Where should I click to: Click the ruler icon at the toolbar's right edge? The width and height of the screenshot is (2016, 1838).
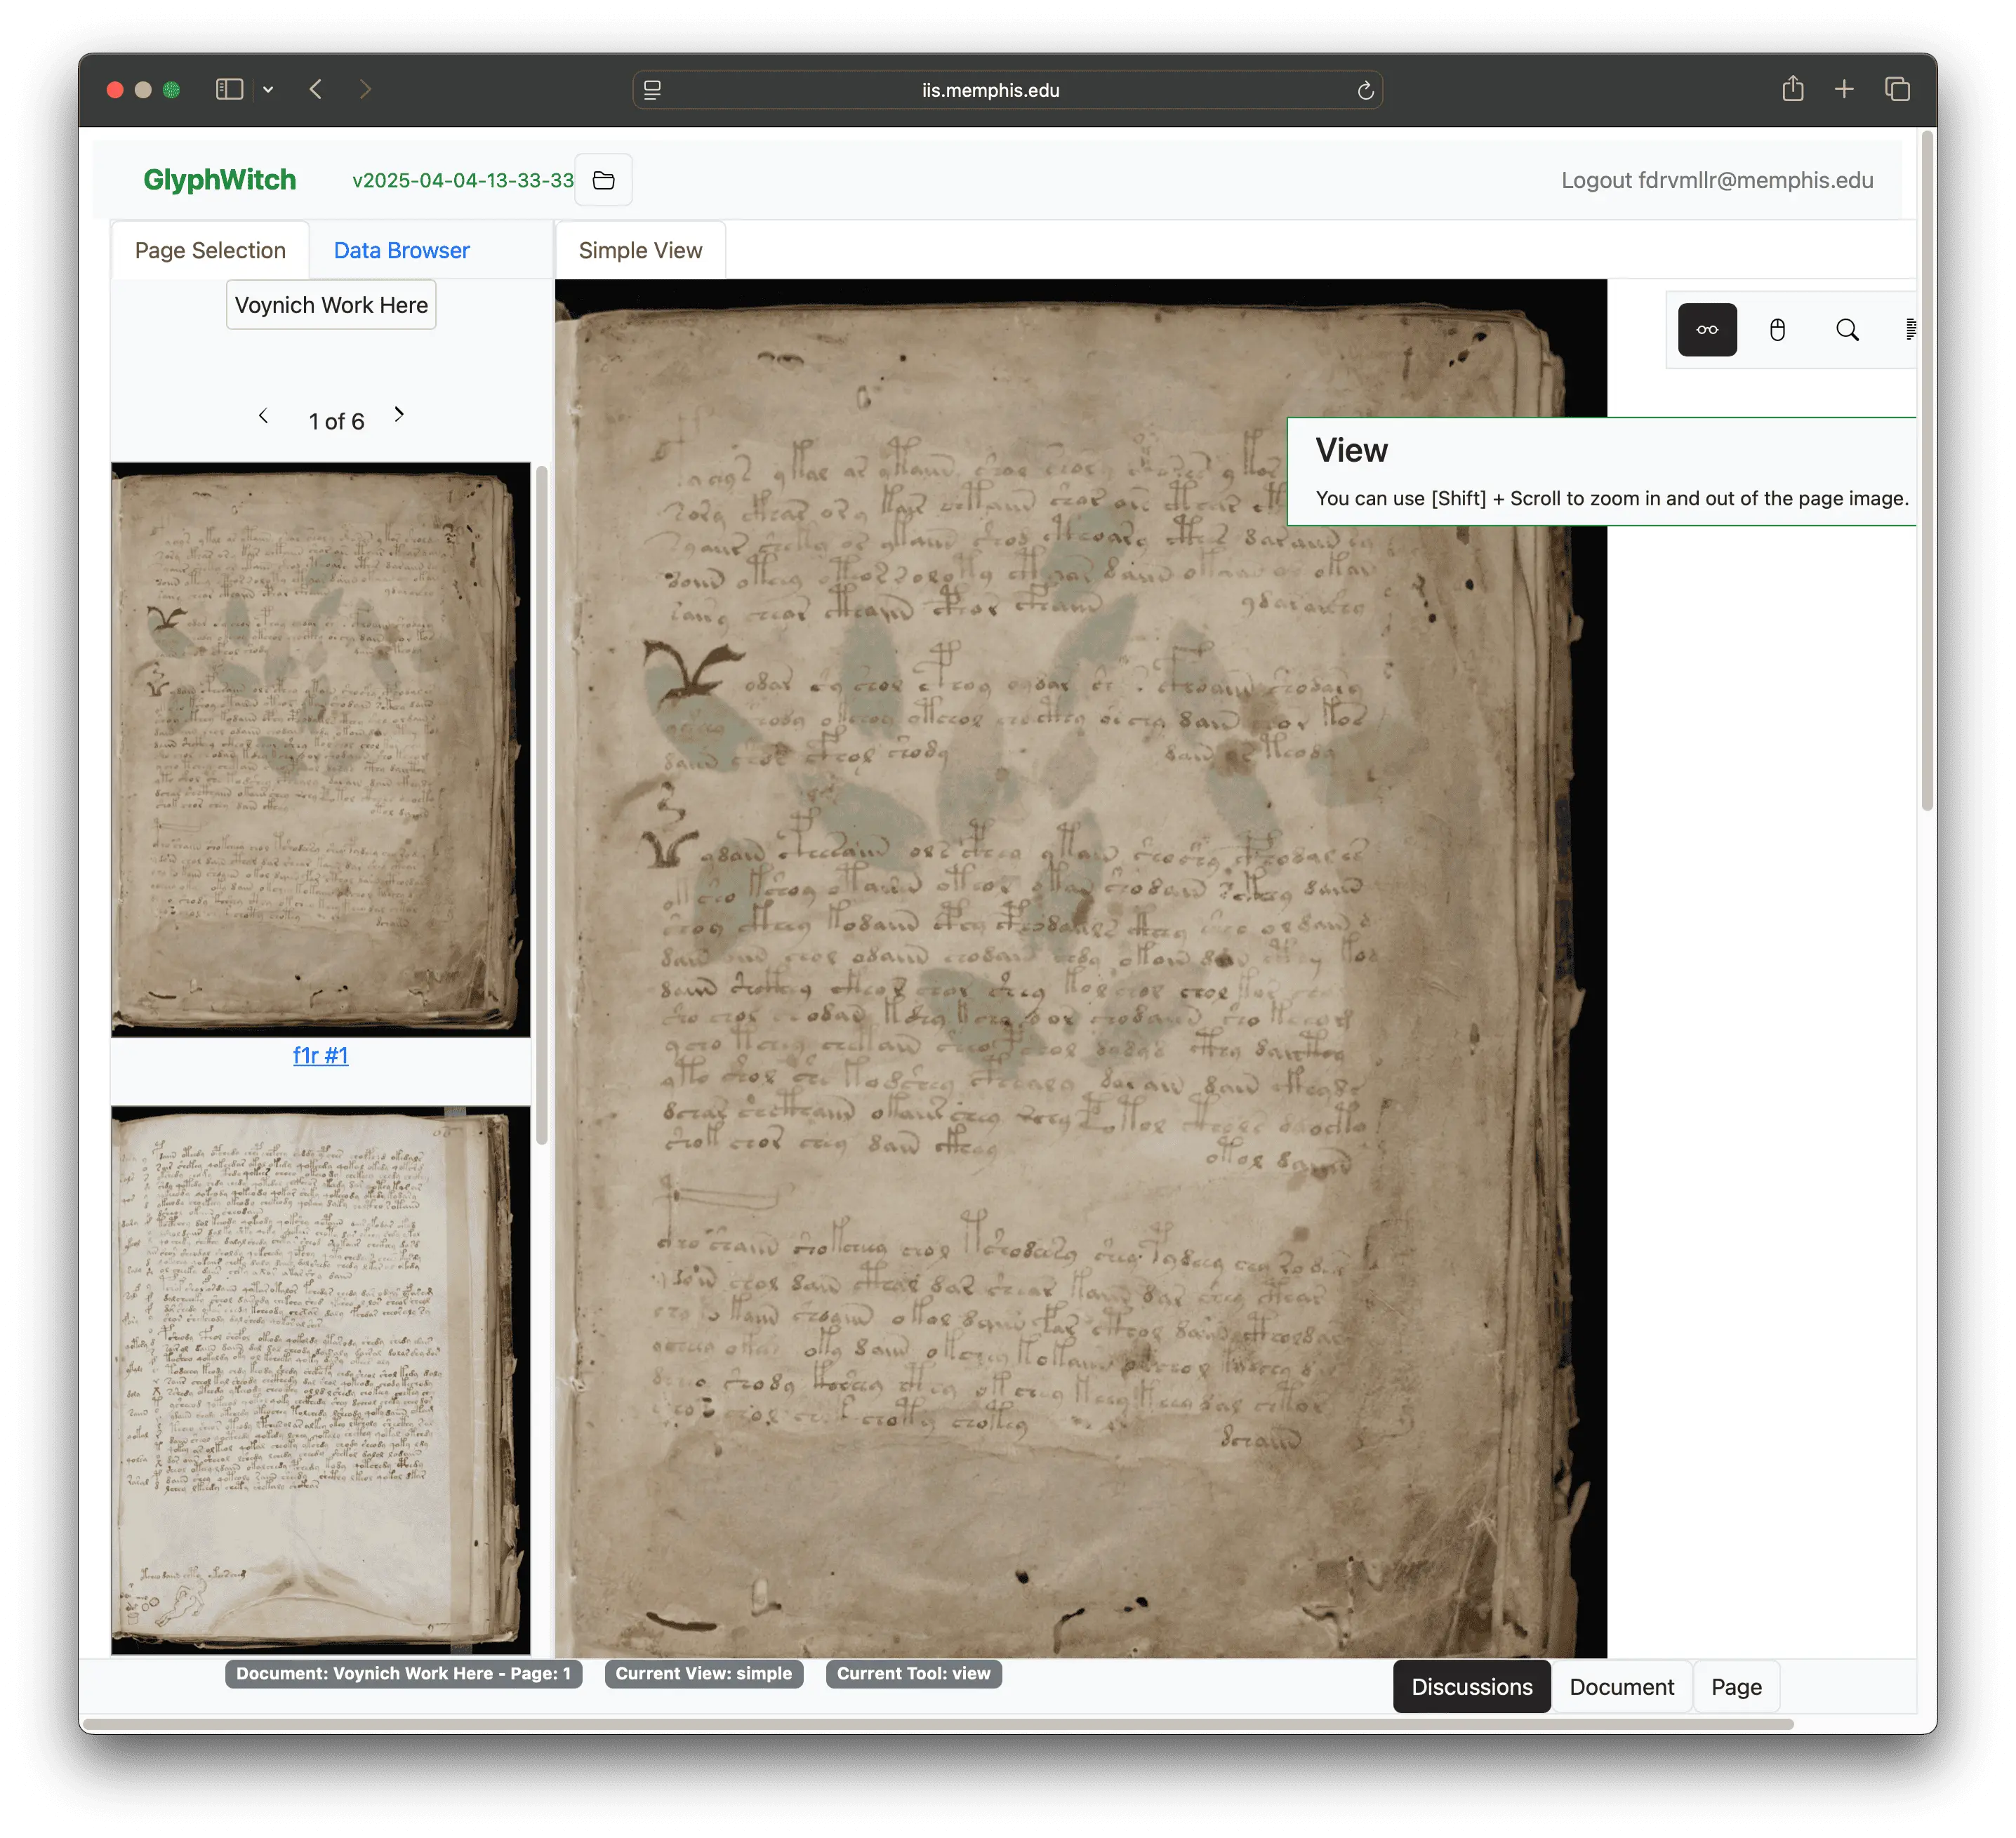[1912, 329]
